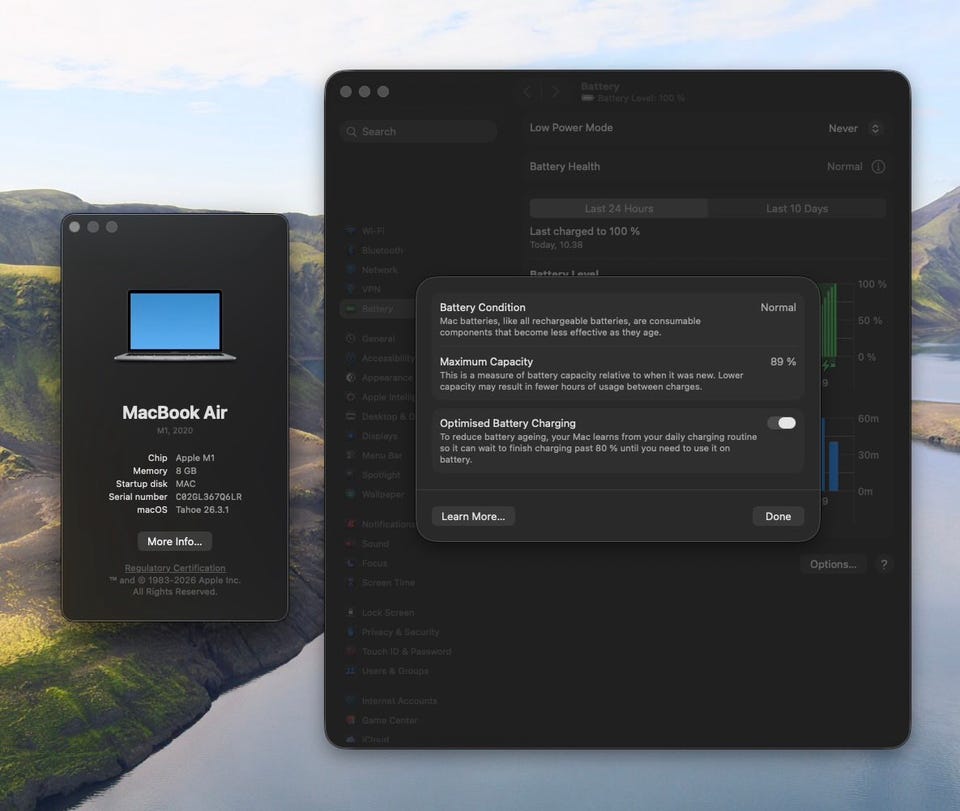This screenshot has height=811, width=960.
Task: Open Privacy & Security in the sidebar
Action: 392,632
